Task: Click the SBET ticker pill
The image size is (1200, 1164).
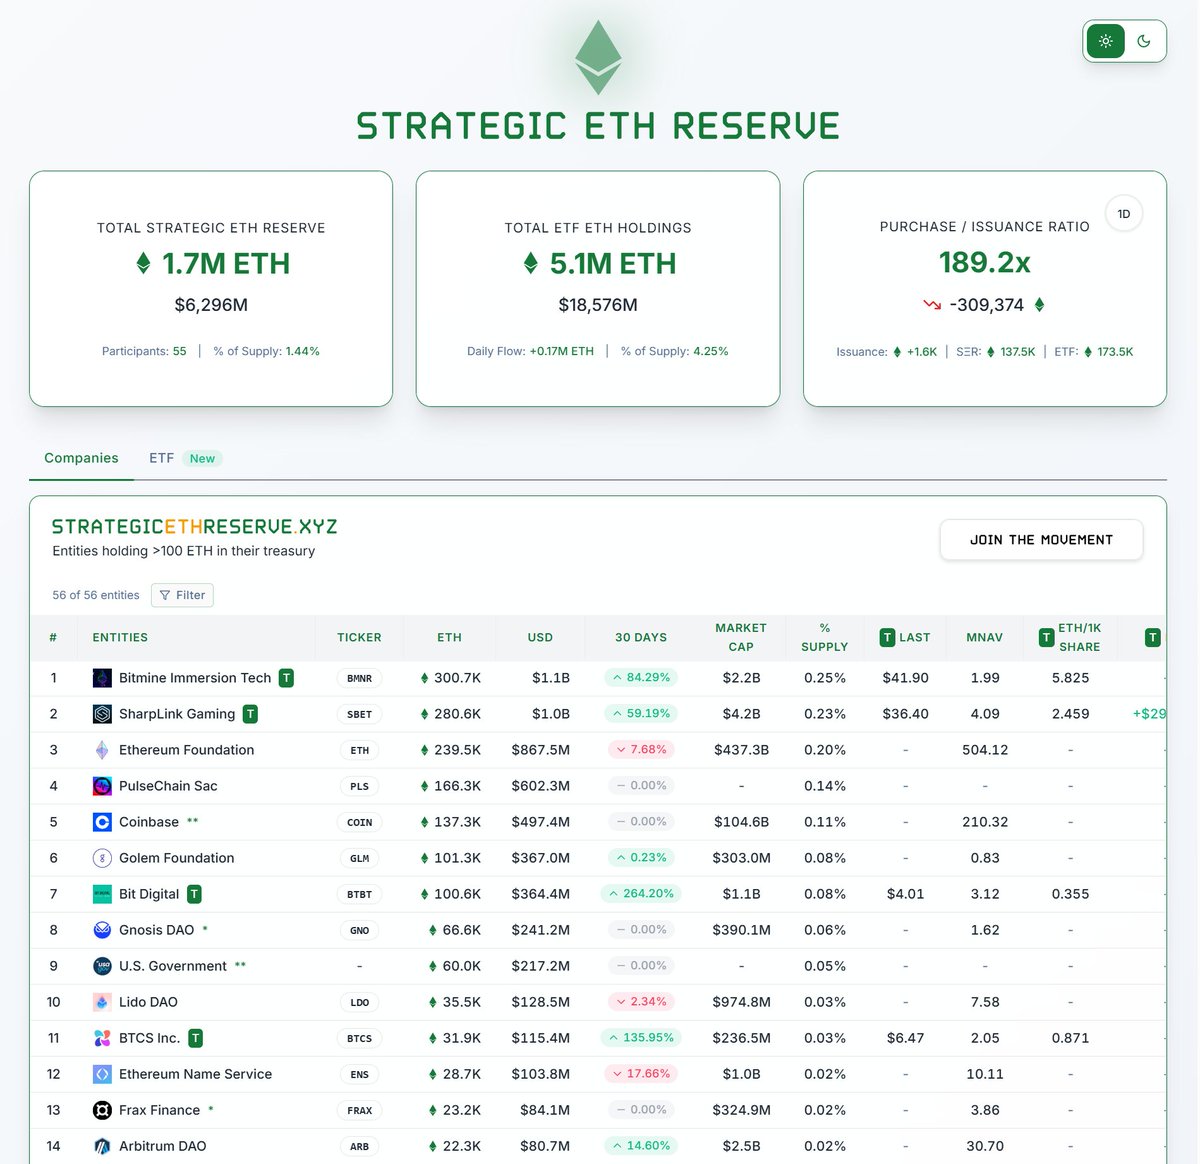Action: pos(360,714)
